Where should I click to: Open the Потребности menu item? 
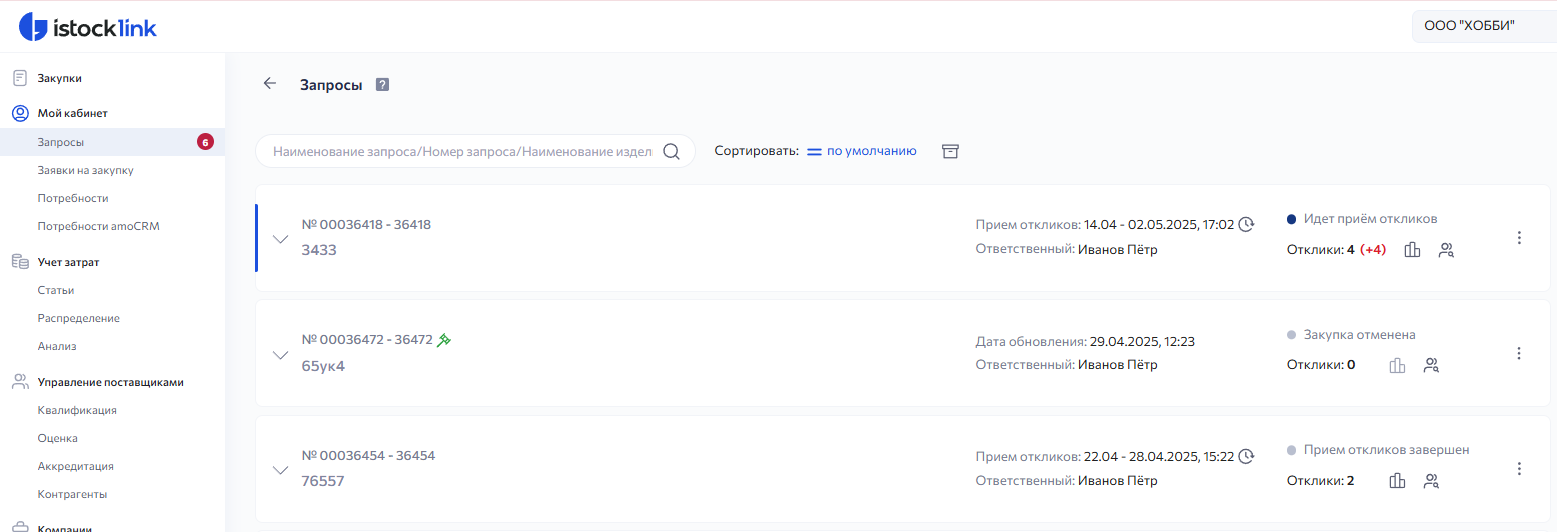point(72,198)
